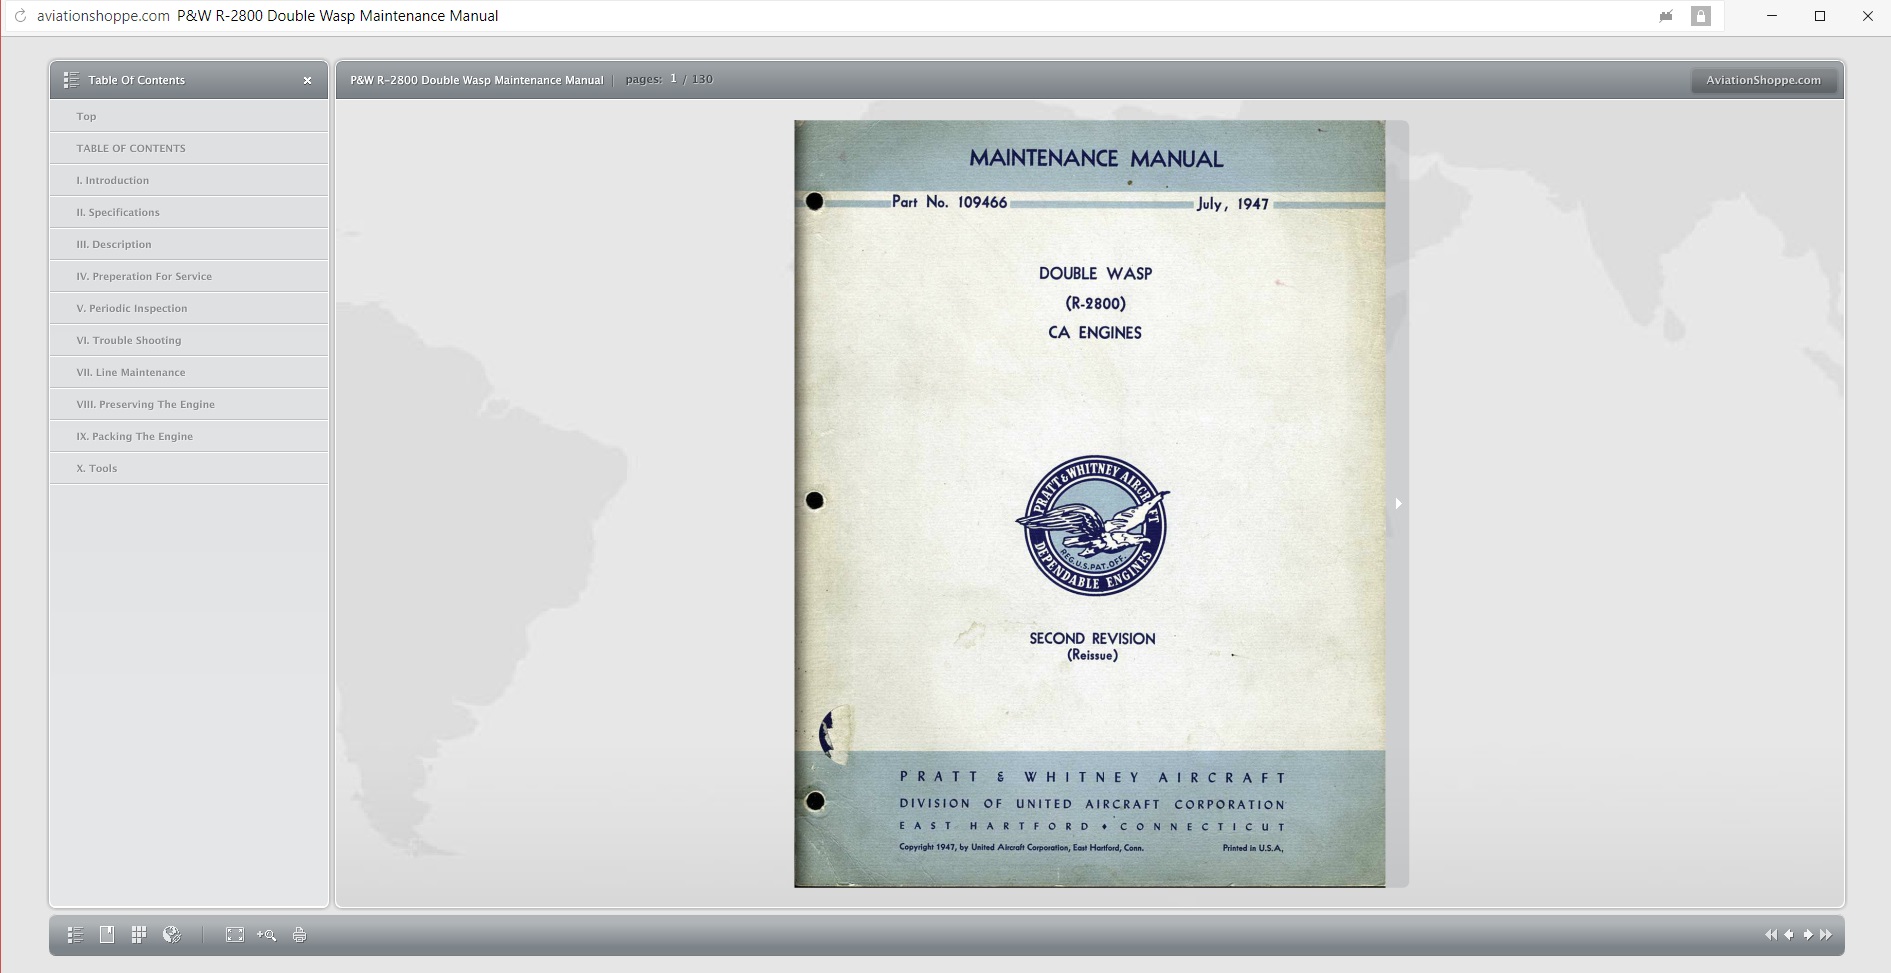Open chapter IX. Packing The Engine
The height and width of the screenshot is (973, 1891).
click(189, 436)
